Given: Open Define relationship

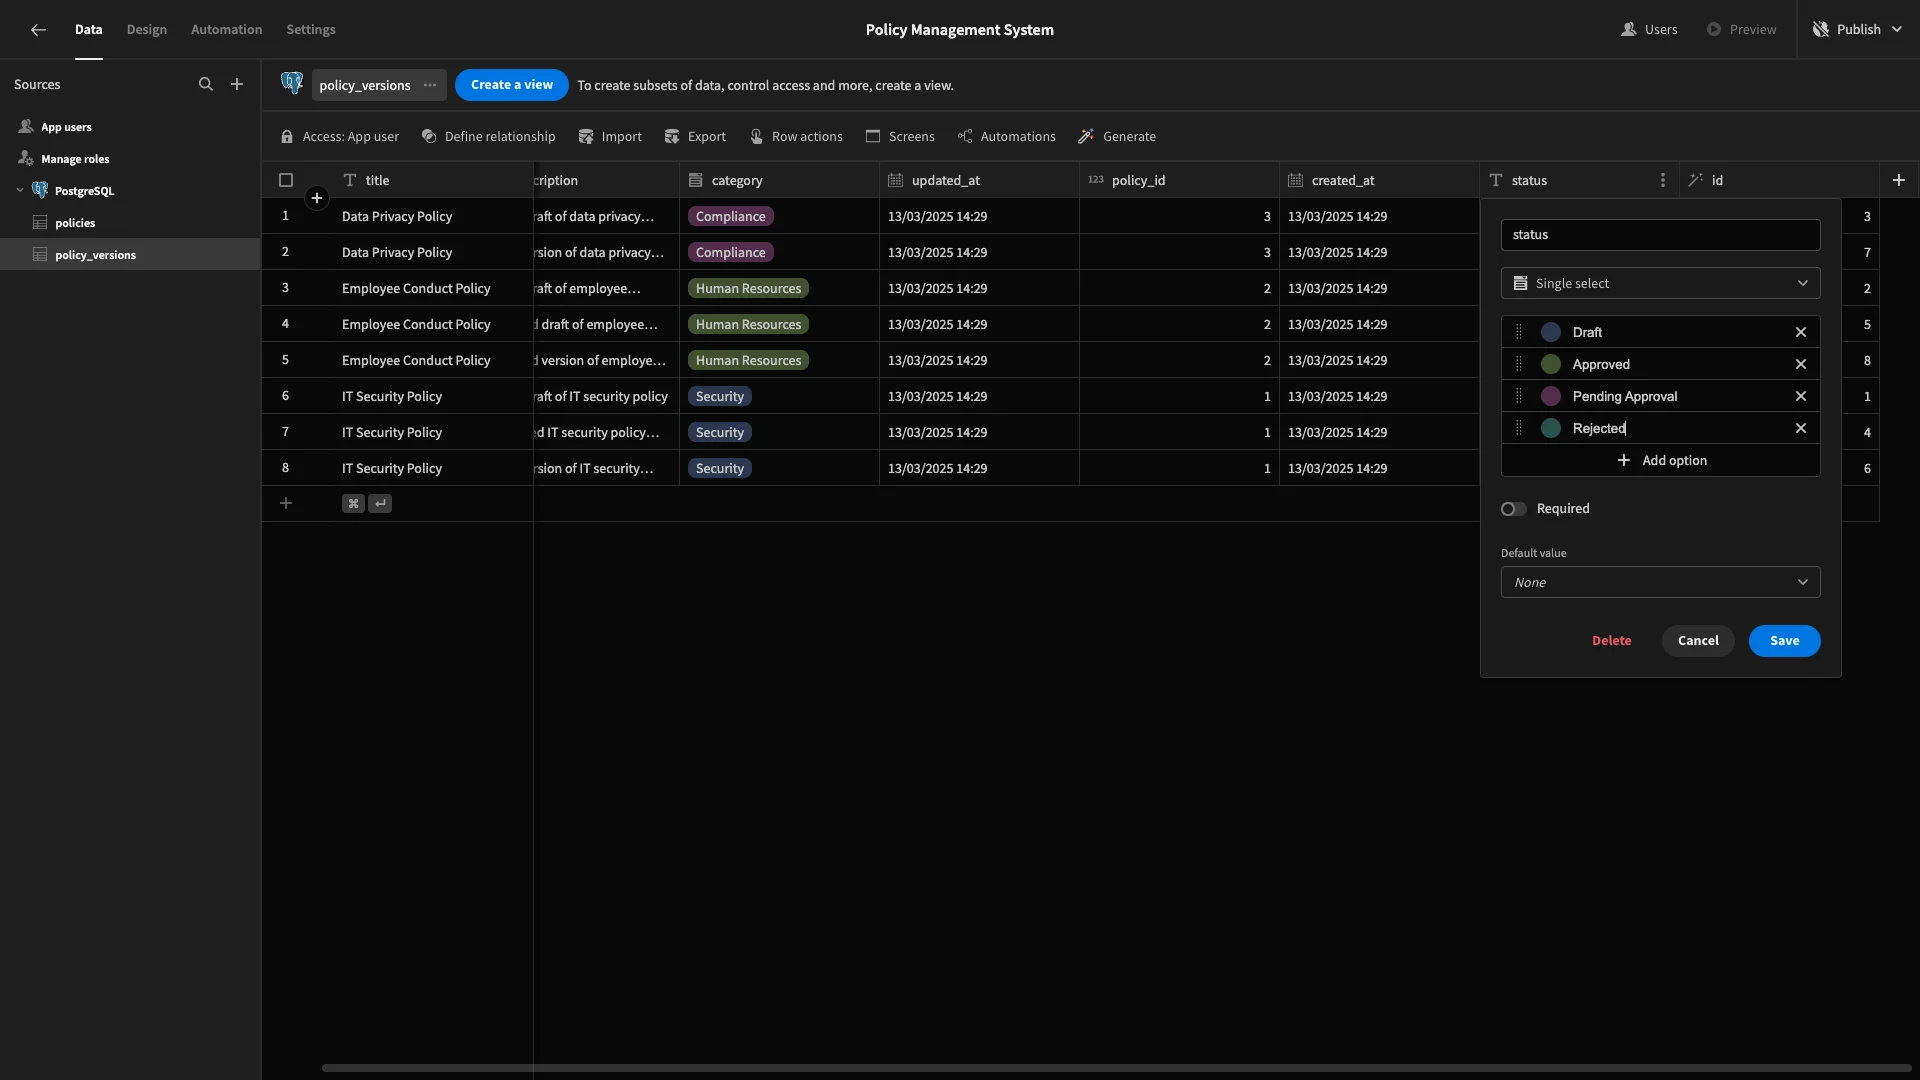Looking at the screenshot, I should 488,137.
